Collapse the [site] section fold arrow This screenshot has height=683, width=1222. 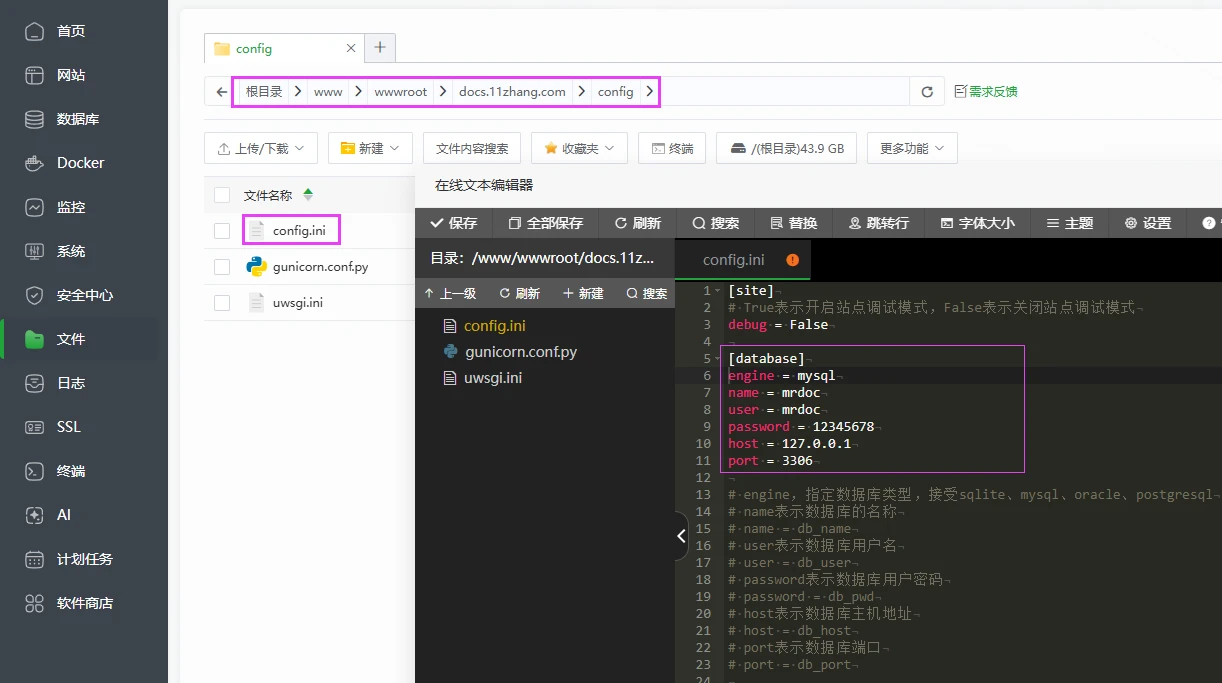718,291
